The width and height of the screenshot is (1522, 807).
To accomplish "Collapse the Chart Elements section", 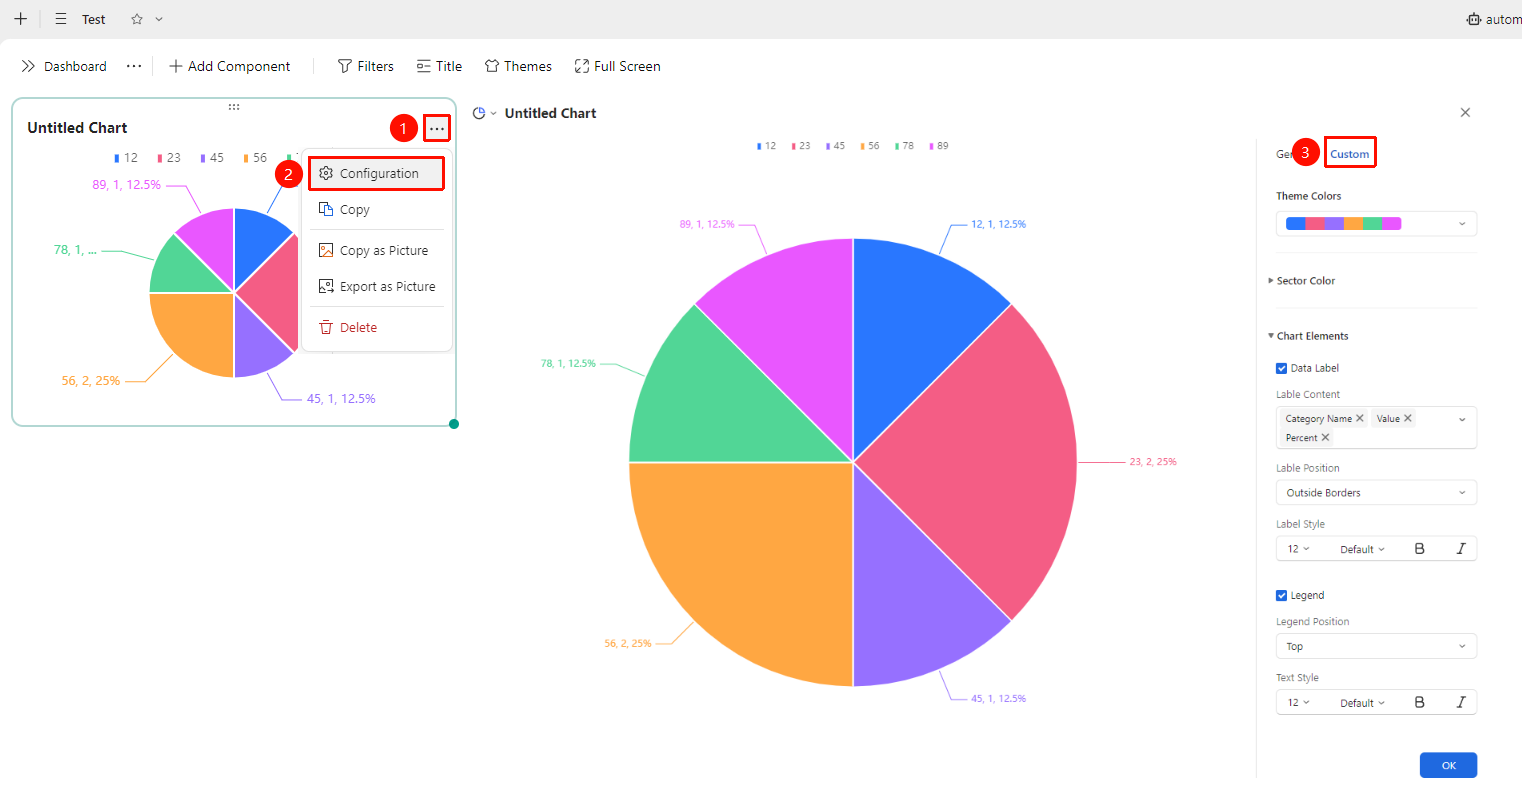I will [x=1308, y=336].
